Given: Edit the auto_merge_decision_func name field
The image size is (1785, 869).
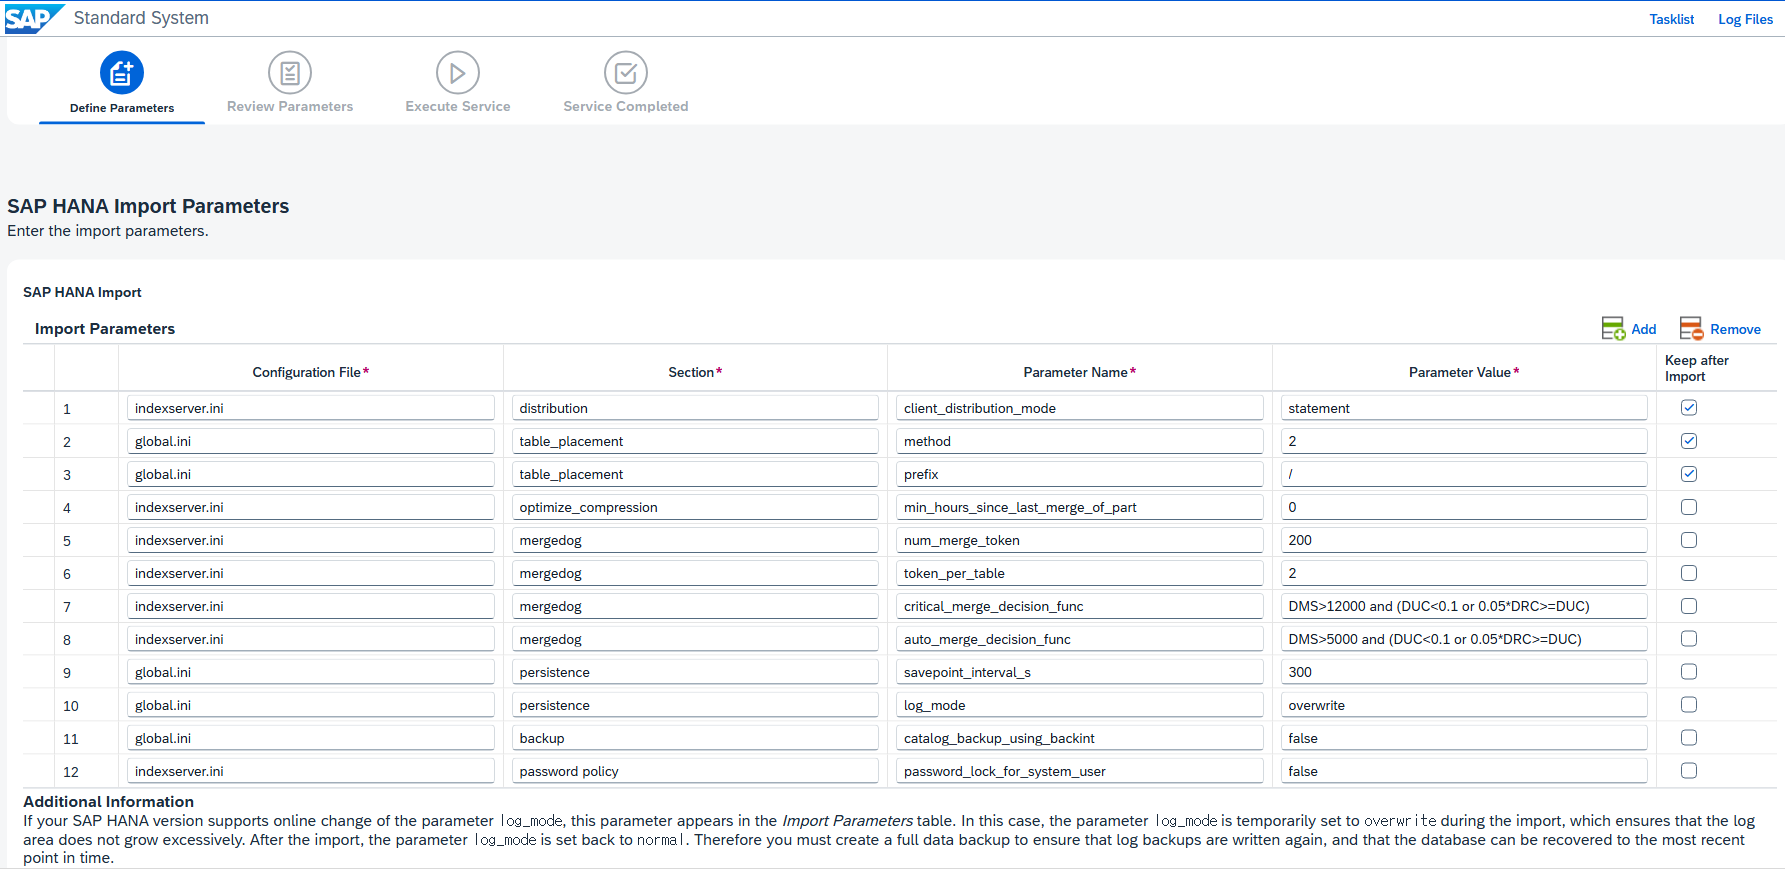Looking at the screenshot, I should click(x=1080, y=639).
